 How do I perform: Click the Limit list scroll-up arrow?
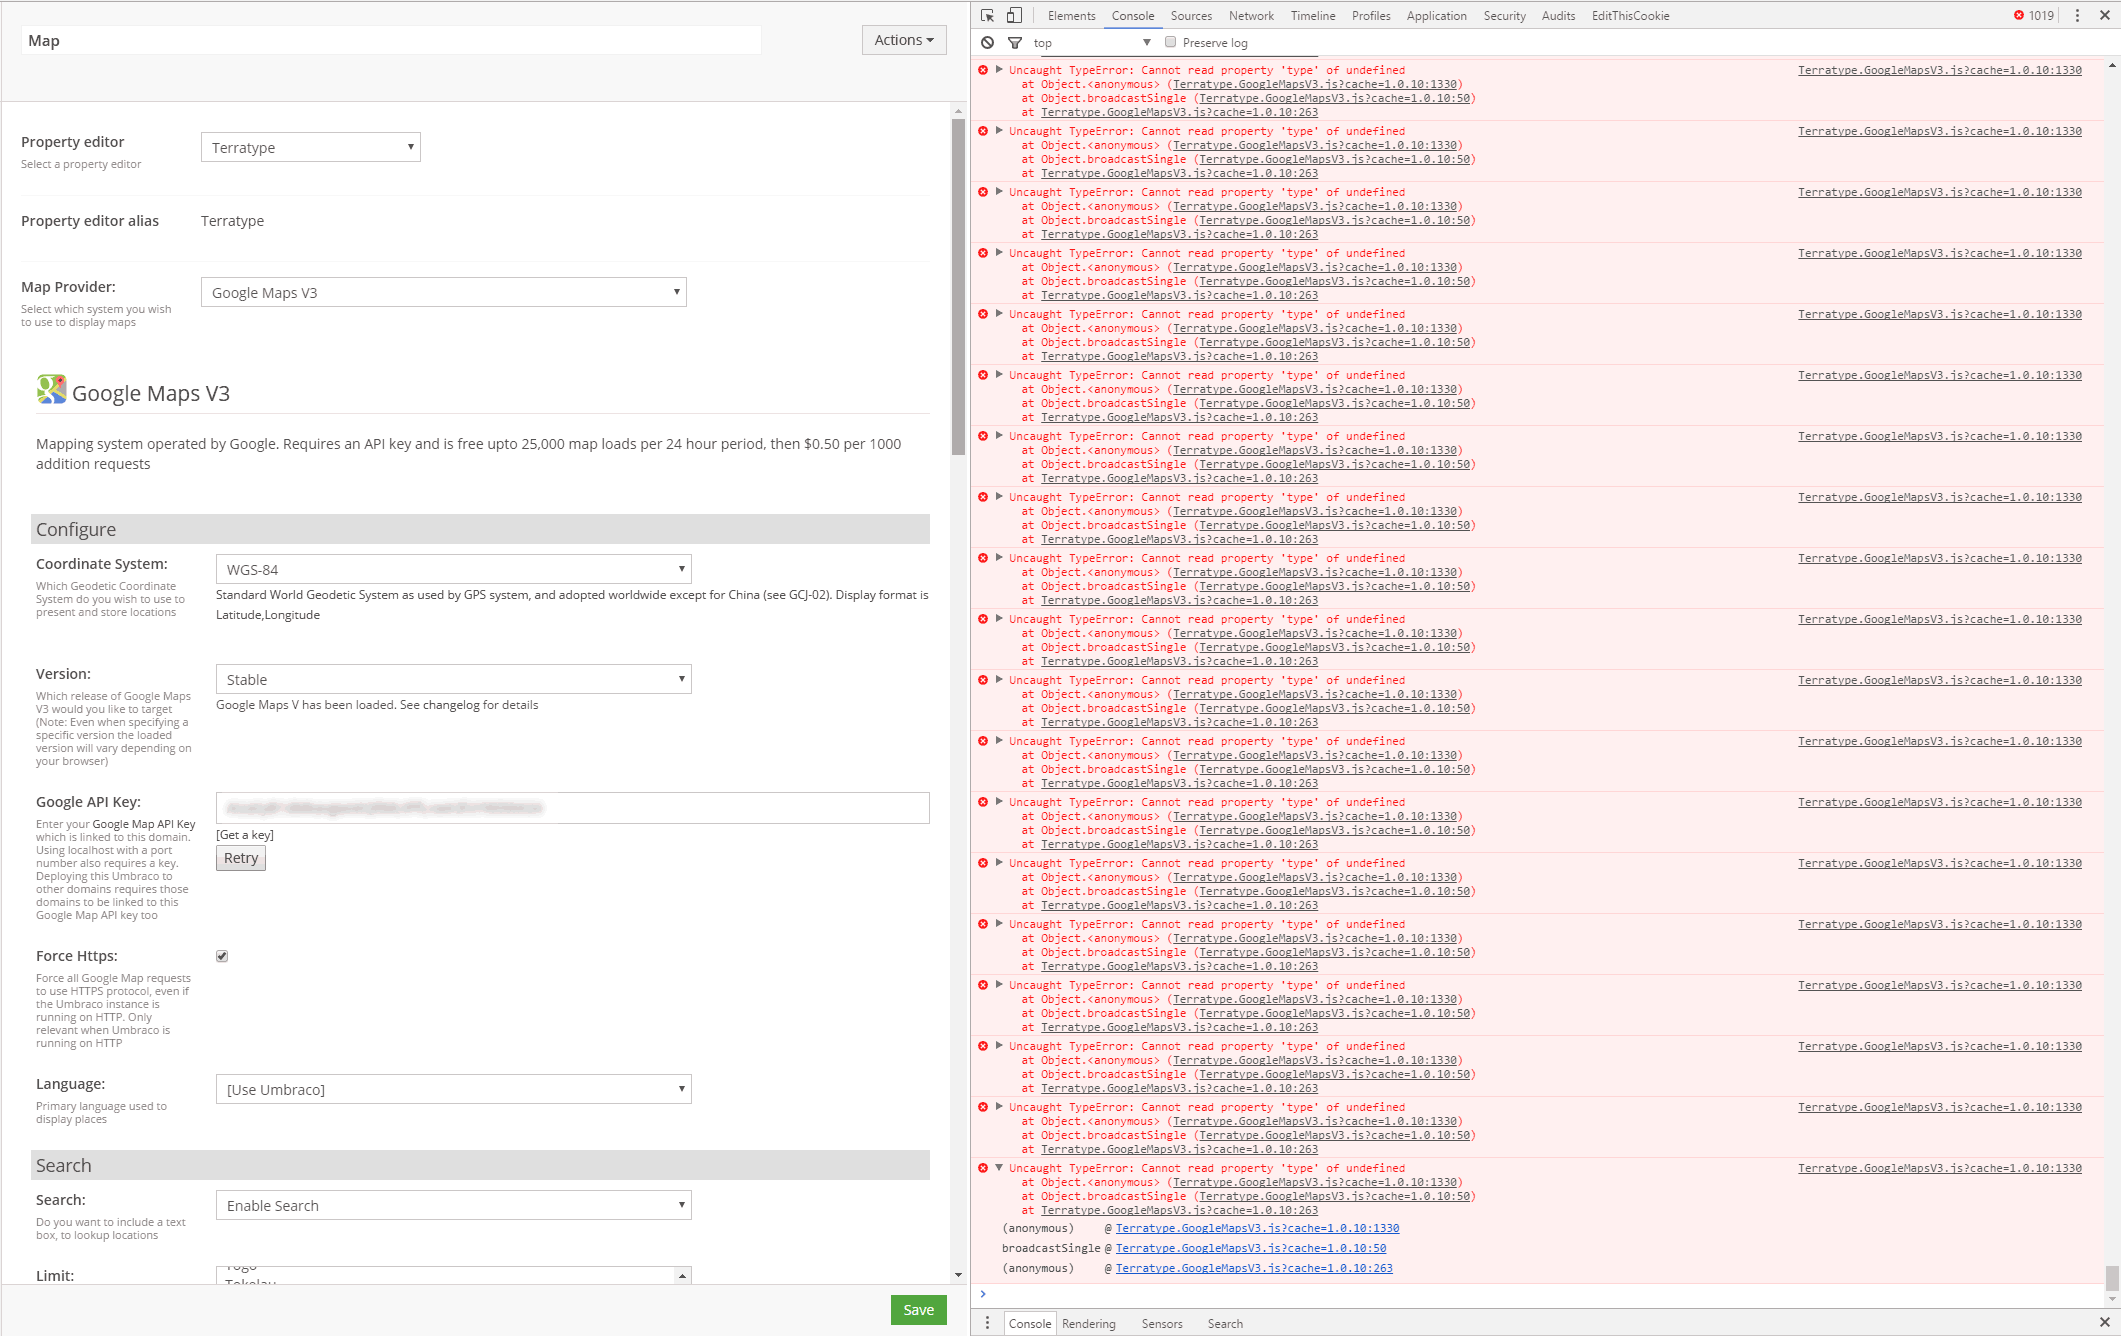pos(682,1275)
